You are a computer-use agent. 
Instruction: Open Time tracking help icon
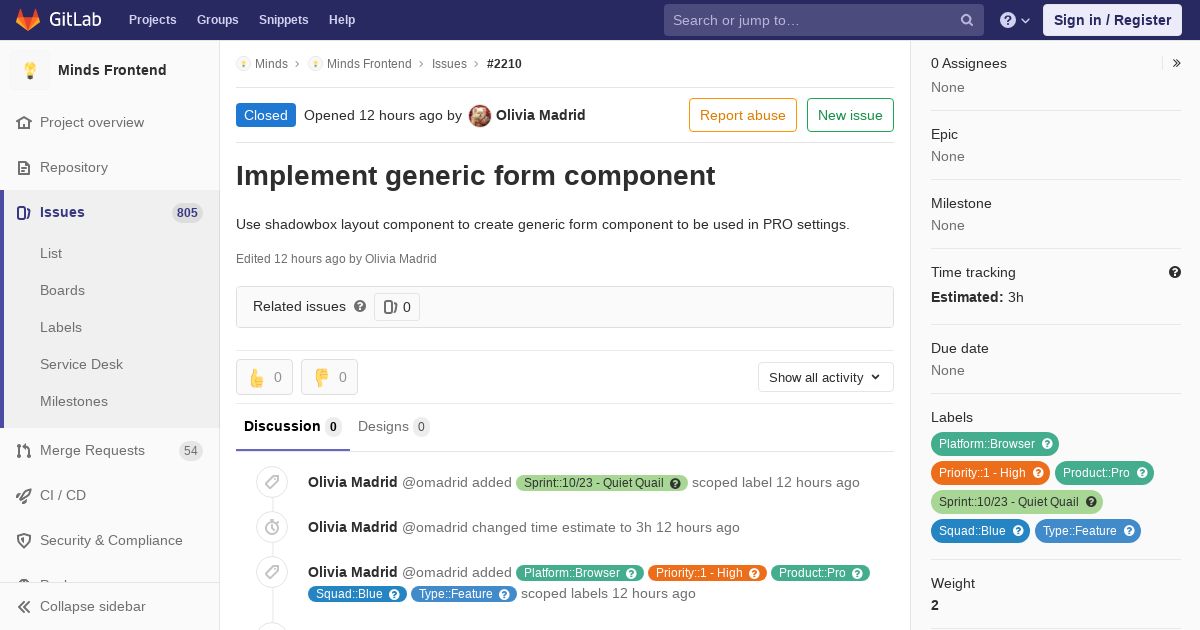[x=1175, y=272]
